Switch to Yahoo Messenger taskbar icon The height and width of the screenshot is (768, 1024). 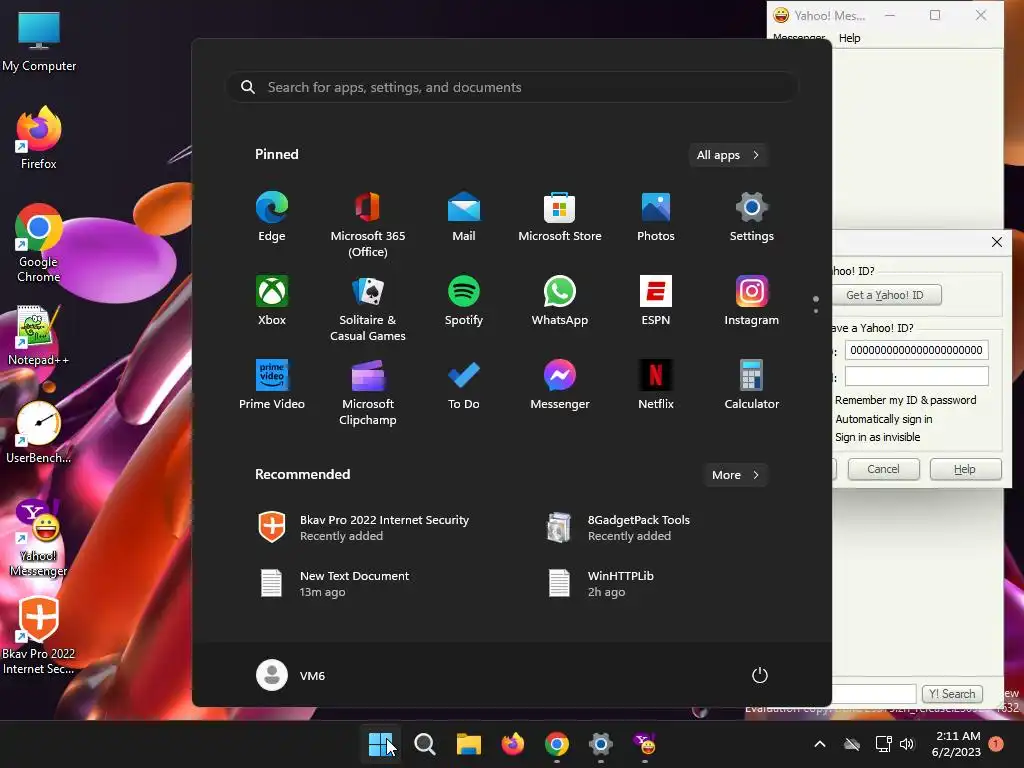644,744
